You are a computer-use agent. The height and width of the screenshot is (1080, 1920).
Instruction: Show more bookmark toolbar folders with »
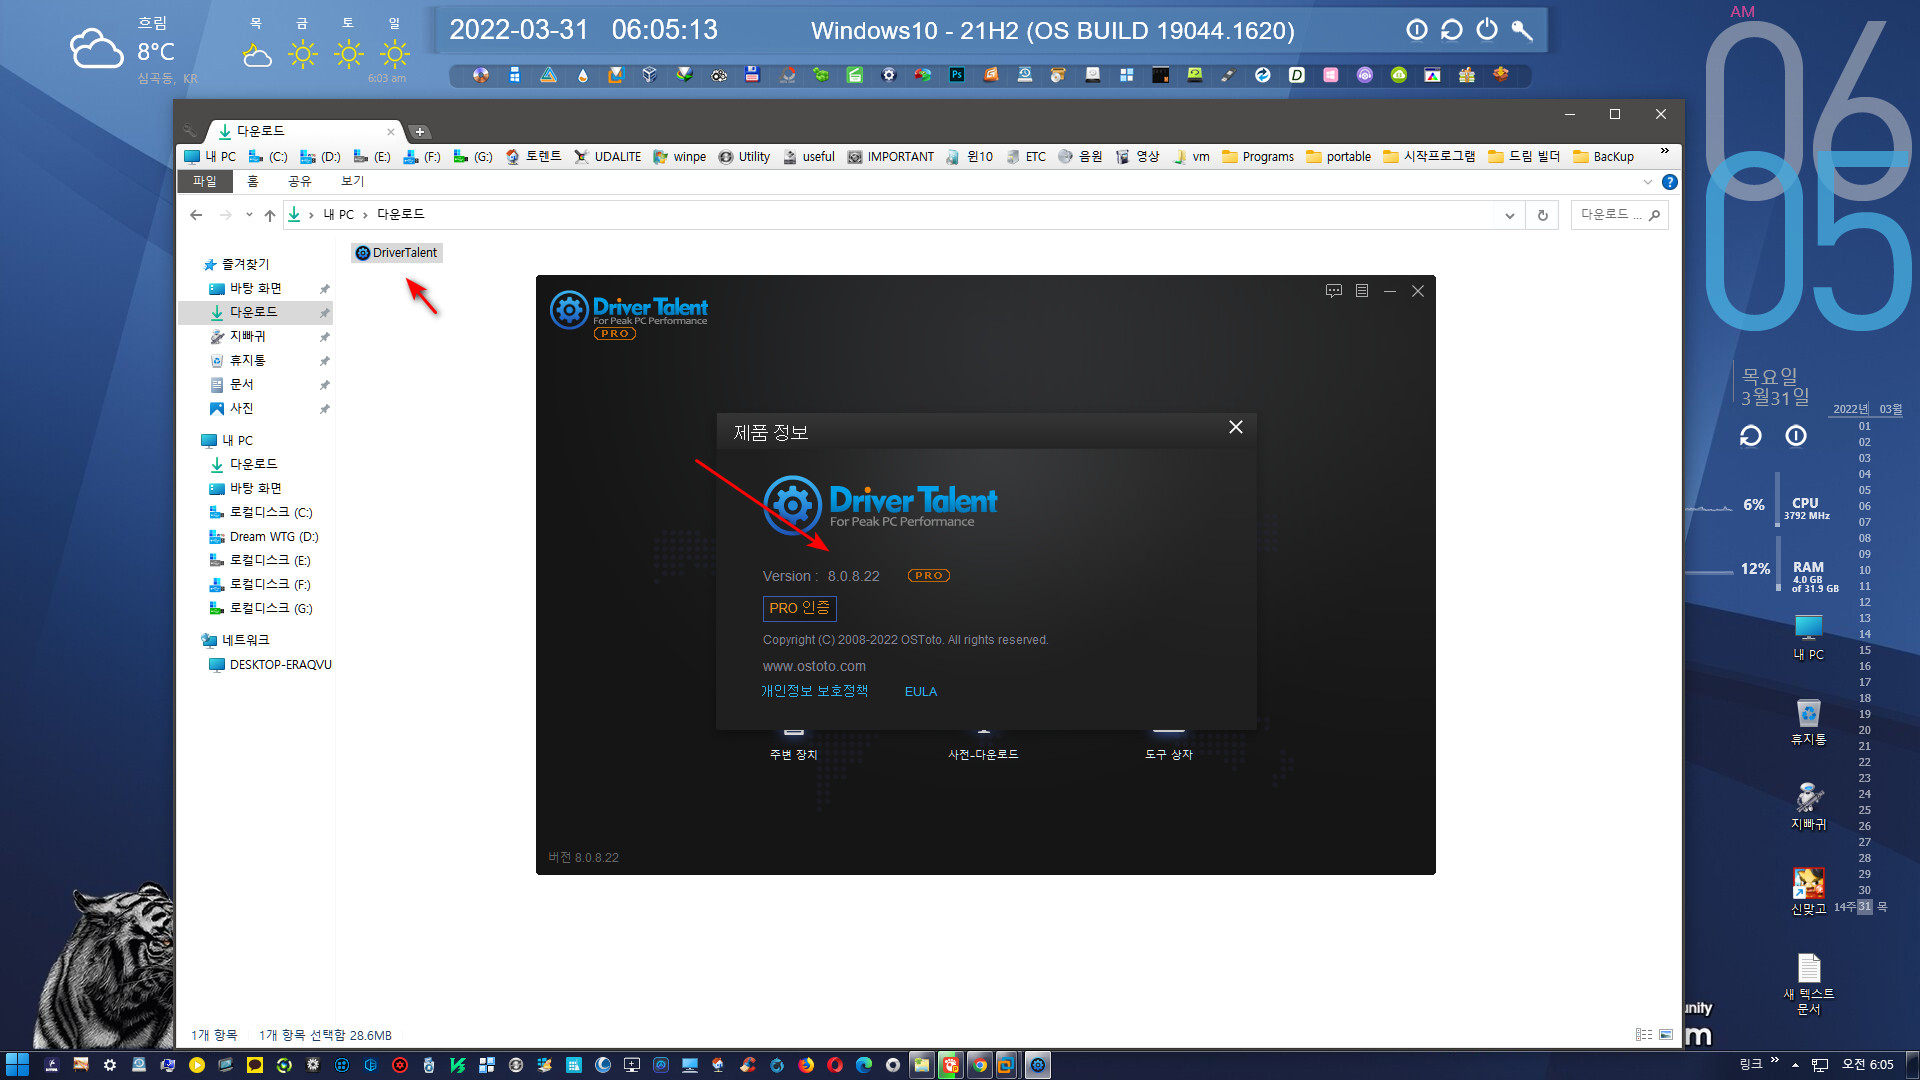[x=1664, y=152]
